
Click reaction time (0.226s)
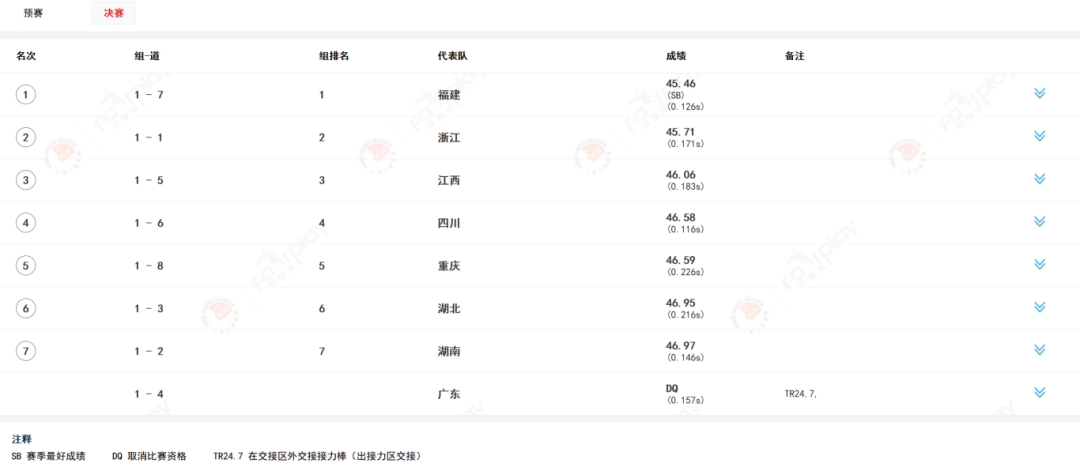[685, 272]
